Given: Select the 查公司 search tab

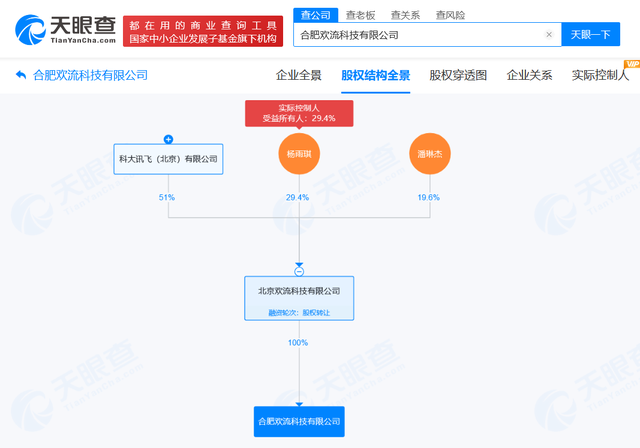Looking at the screenshot, I should pyautogui.click(x=316, y=15).
